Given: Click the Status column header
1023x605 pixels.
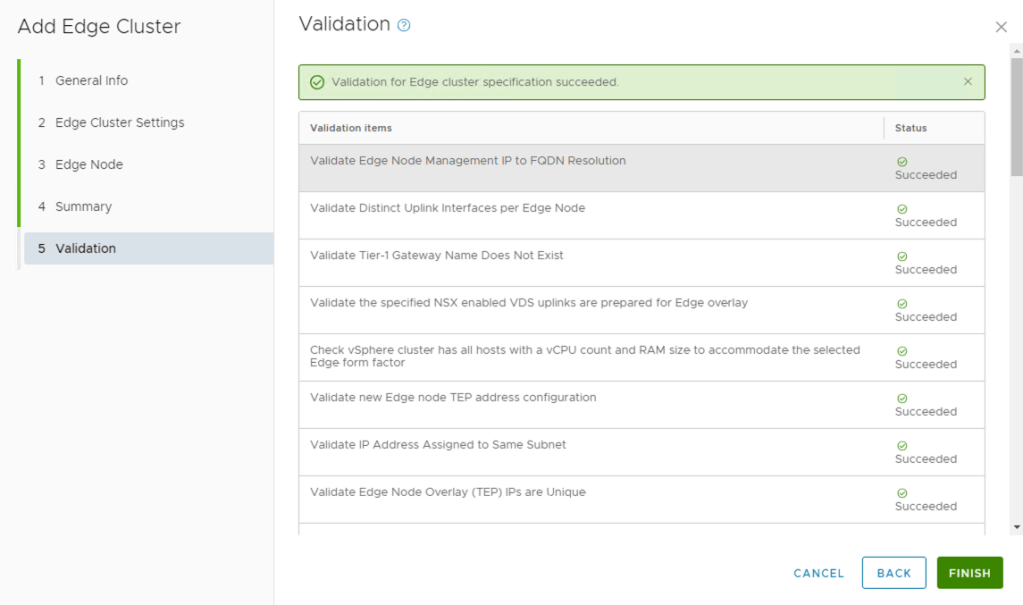Looking at the screenshot, I should coord(911,128).
